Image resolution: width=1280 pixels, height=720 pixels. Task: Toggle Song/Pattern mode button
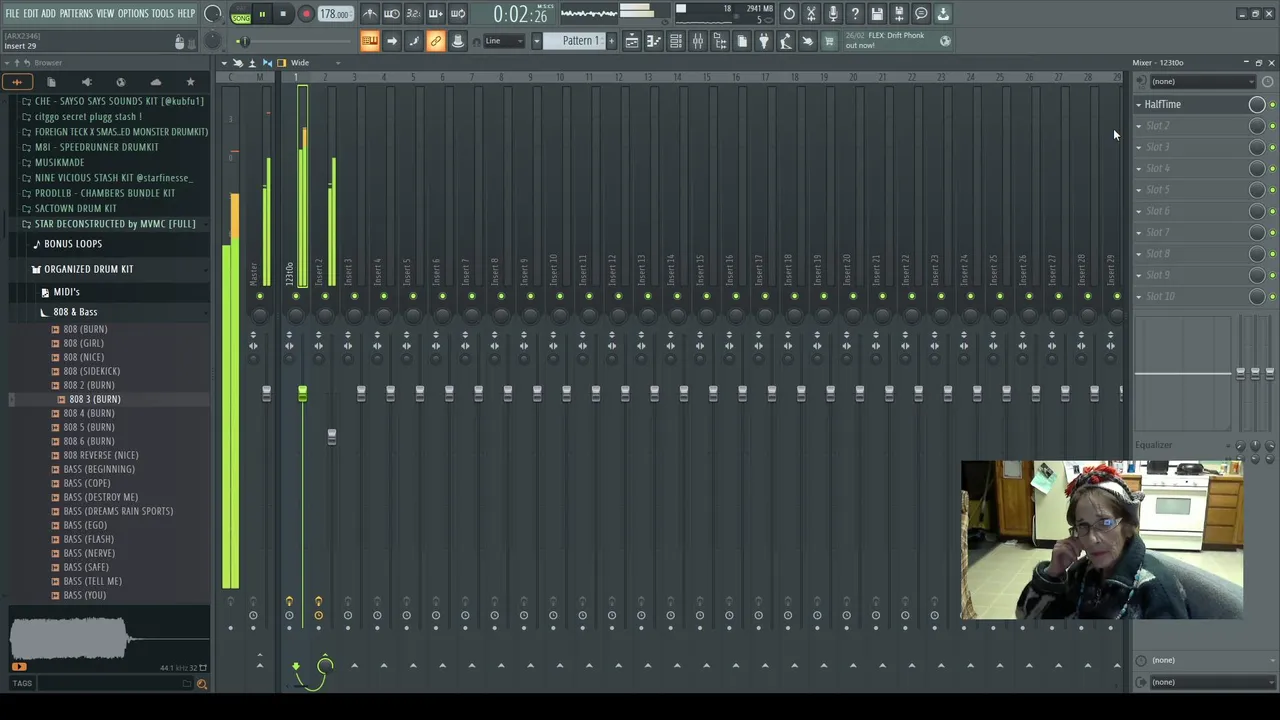241,15
